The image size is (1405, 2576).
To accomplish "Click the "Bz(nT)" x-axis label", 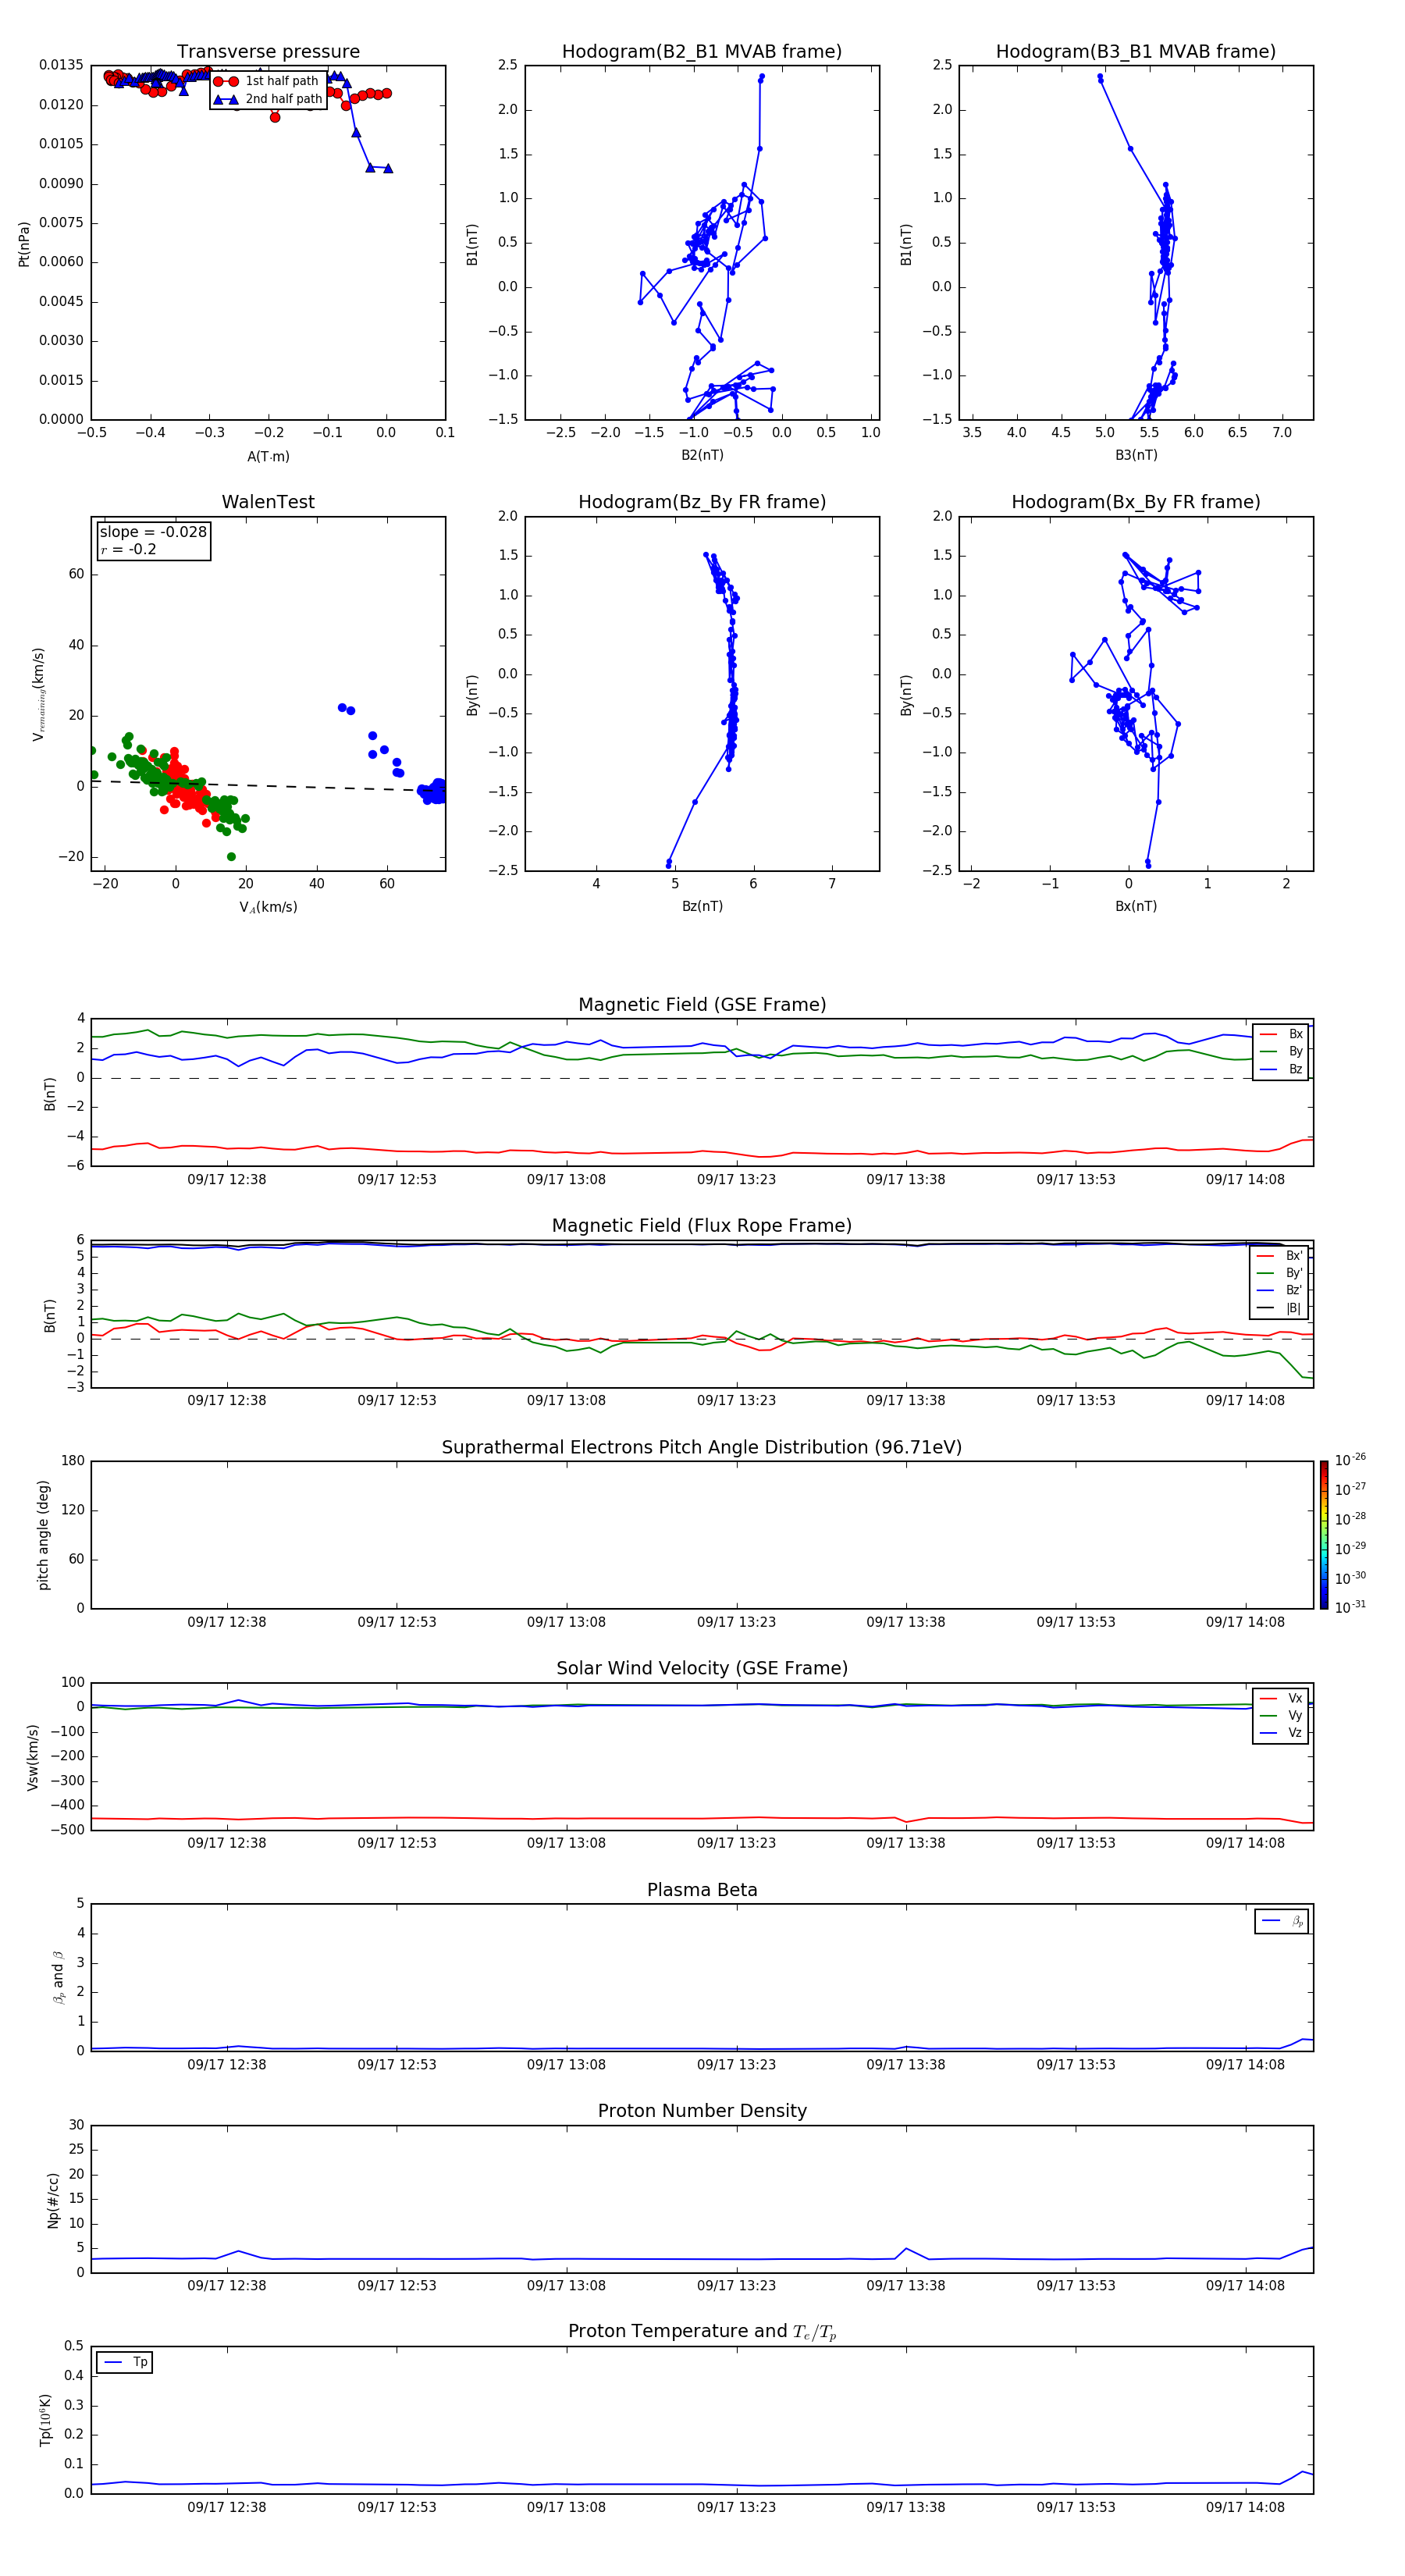I will click(x=702, y=906).
